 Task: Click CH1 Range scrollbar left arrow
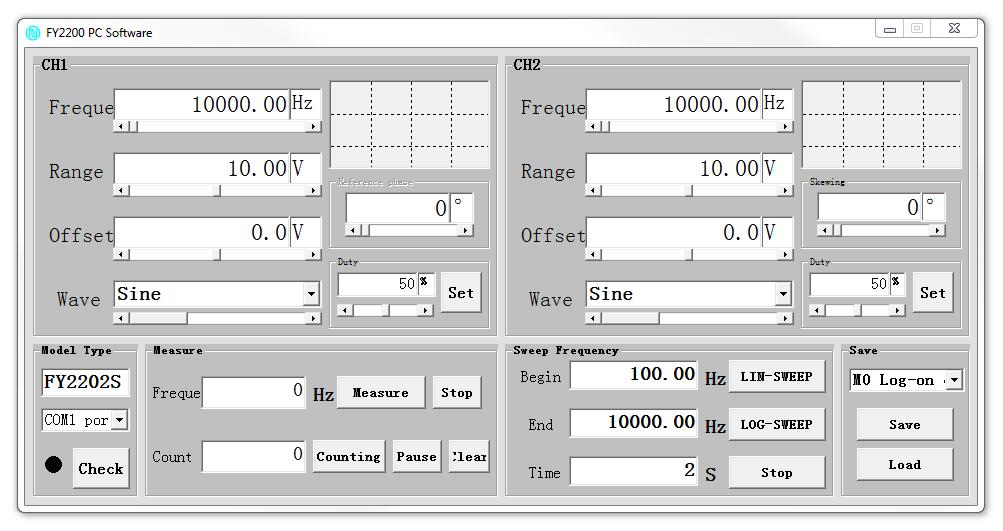point(121,191)
